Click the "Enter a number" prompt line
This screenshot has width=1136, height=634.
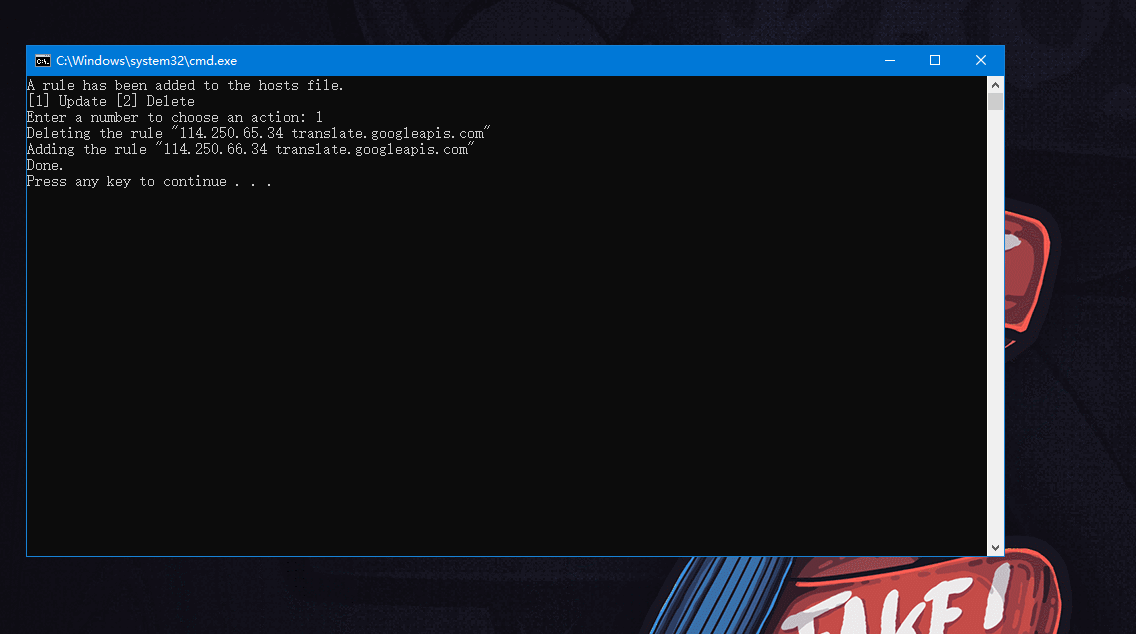point(174,118)
